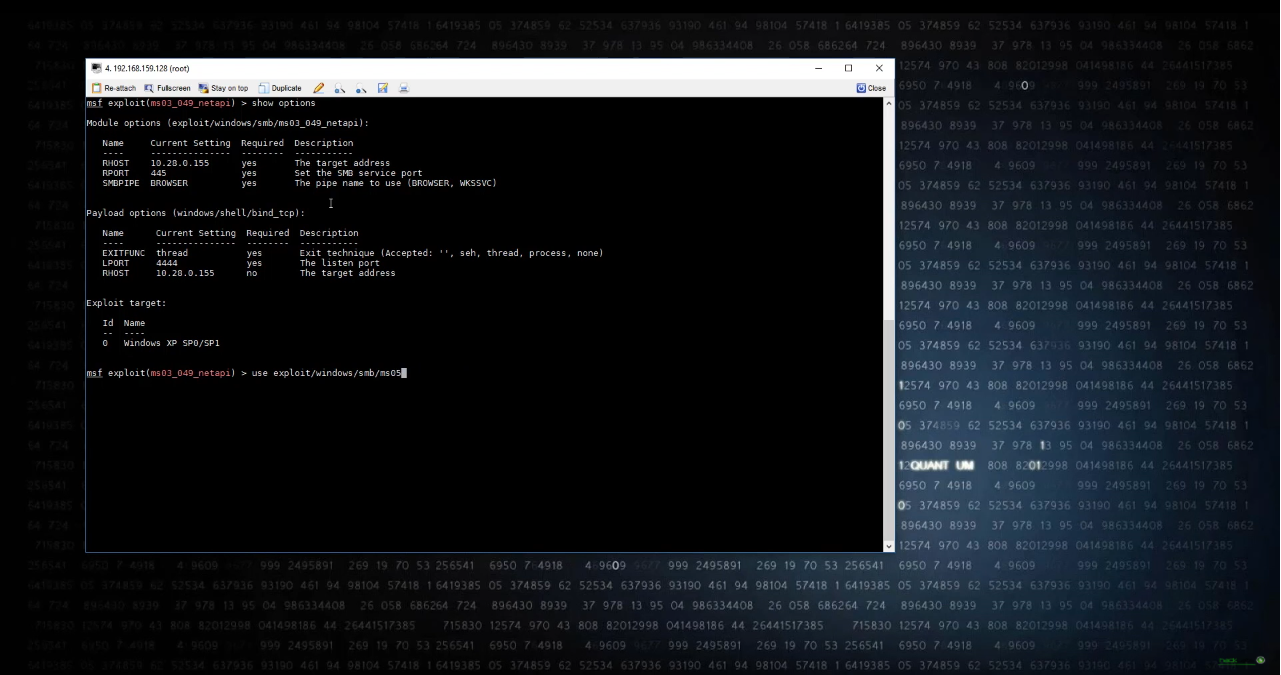
Task: Click the SMBPIPE option name
Action: (123, 183)
